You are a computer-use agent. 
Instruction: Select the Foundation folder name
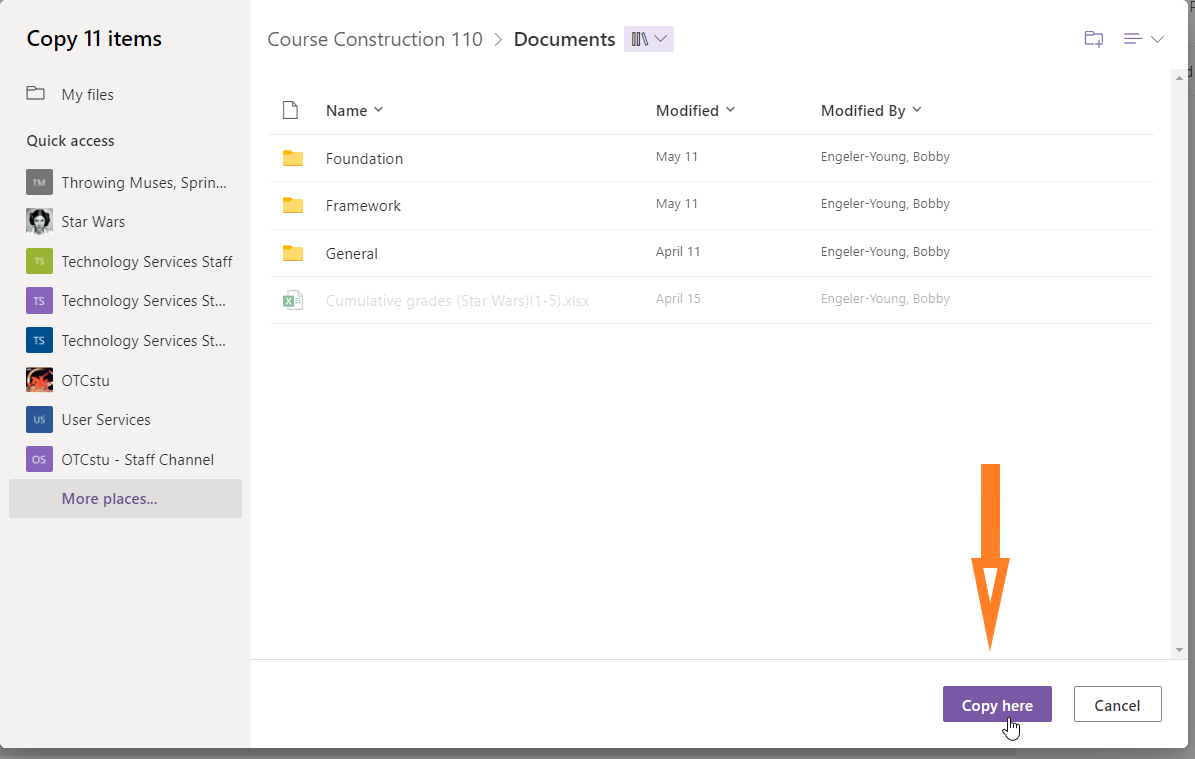tap(364, 159)
